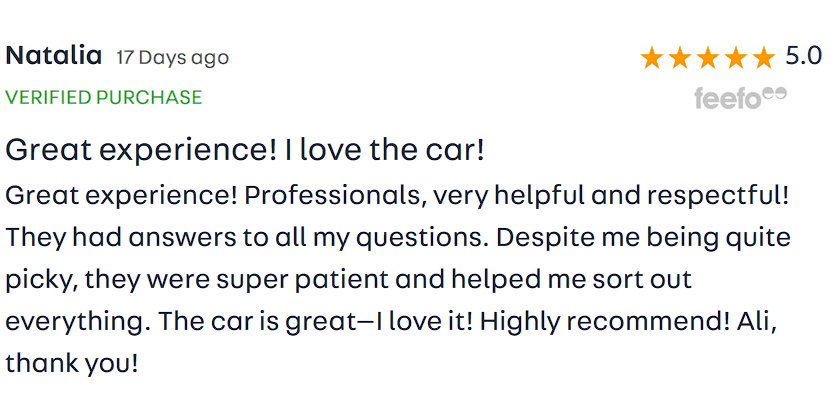Click the final 'thank you!' line
The width and height of the screenshot is (838, 420).
tap(71, 364)
